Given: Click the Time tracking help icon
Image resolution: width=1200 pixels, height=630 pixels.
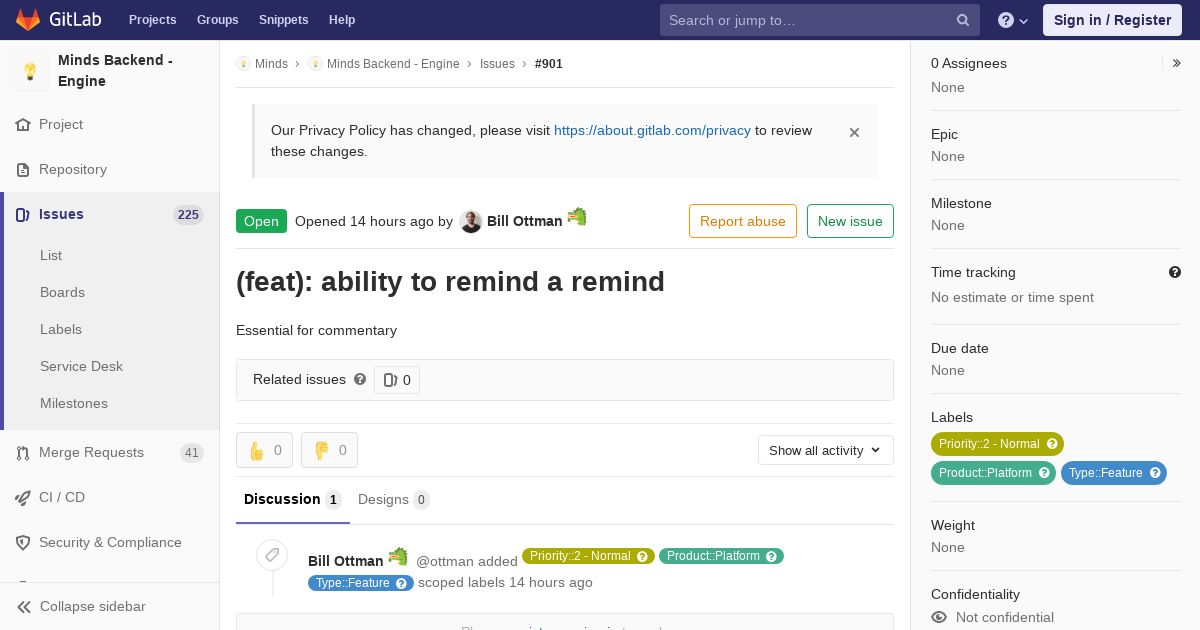Looking at the screenshot, I should pos(1175,272).
